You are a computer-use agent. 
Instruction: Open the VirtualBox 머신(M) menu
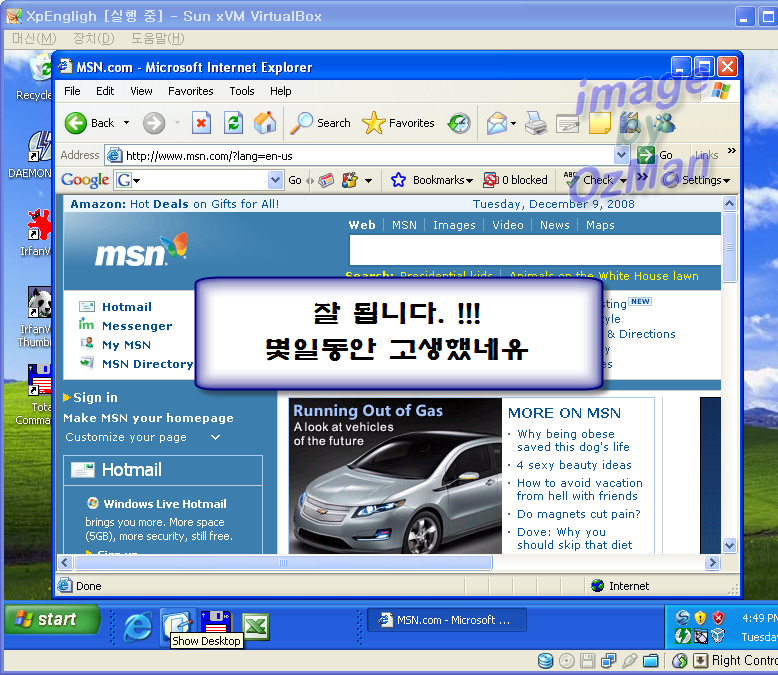[34, 38]
